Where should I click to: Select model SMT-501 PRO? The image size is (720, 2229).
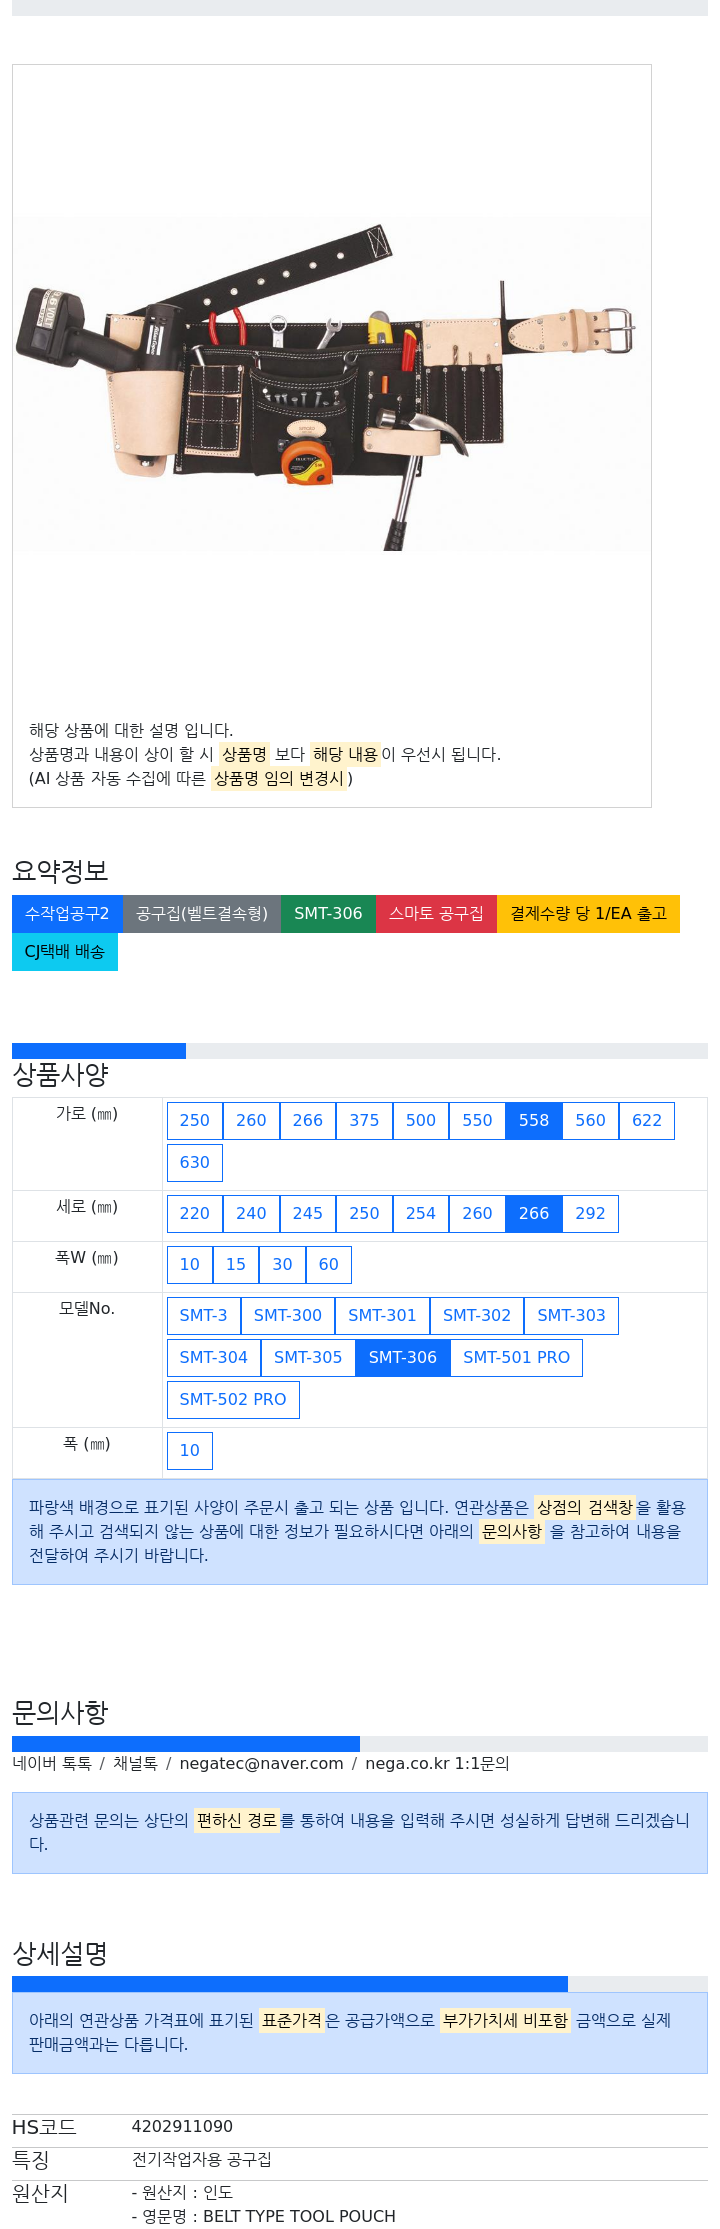coord(516,1358)
